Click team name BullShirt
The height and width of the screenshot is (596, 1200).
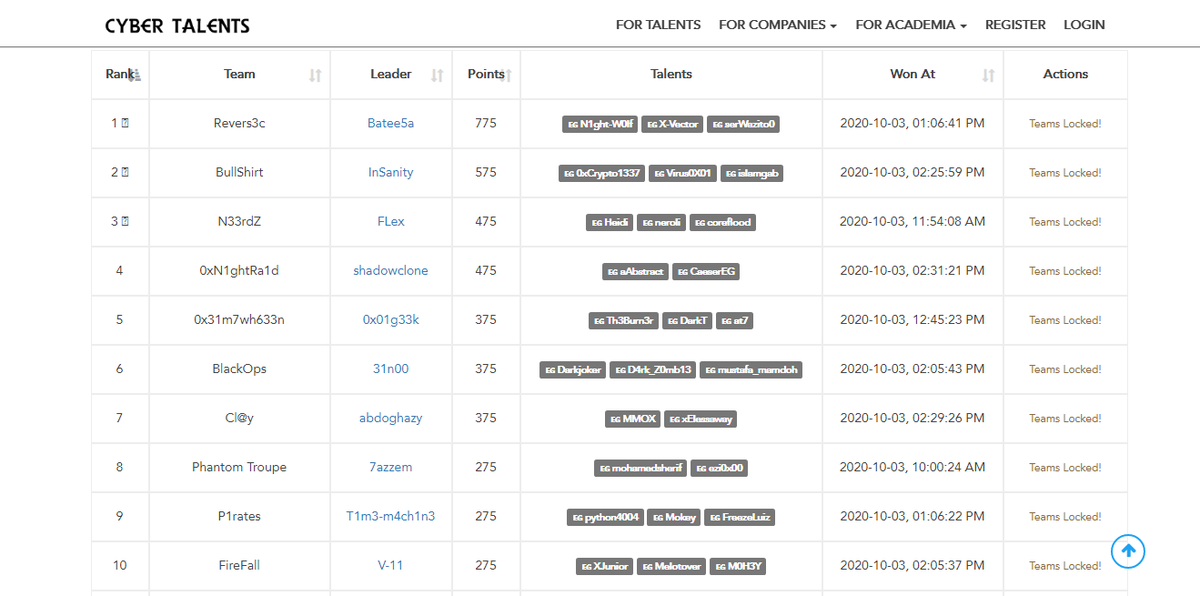240,172
